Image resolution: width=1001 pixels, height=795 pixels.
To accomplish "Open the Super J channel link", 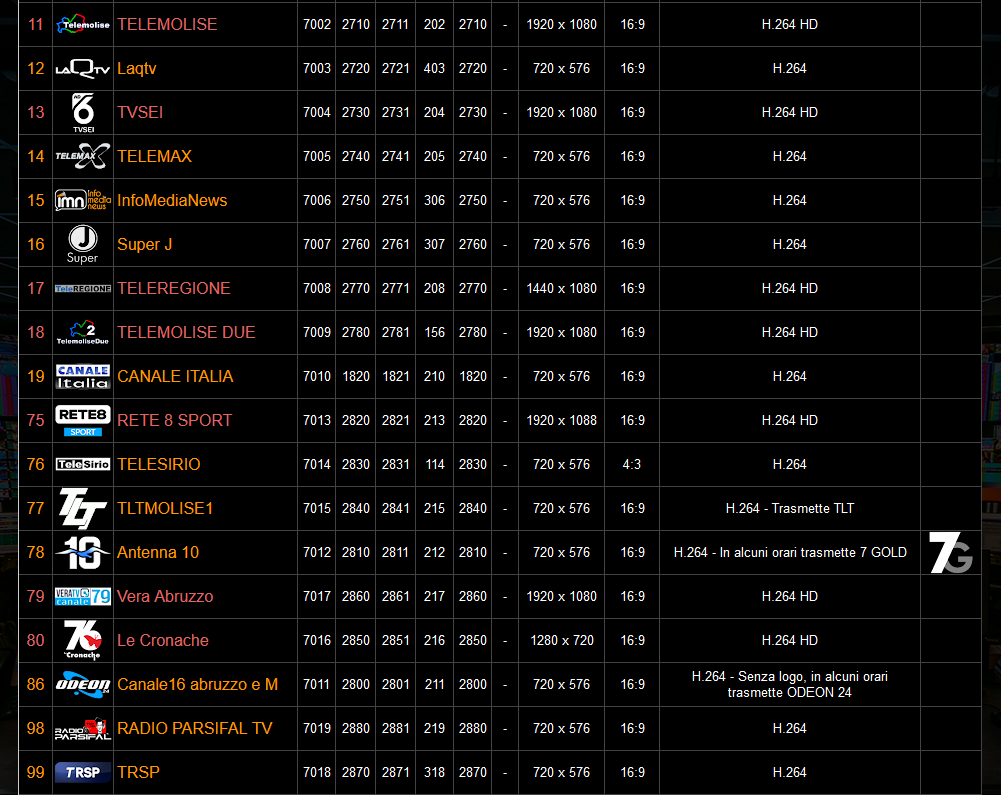I will click(x=144, y=245).
